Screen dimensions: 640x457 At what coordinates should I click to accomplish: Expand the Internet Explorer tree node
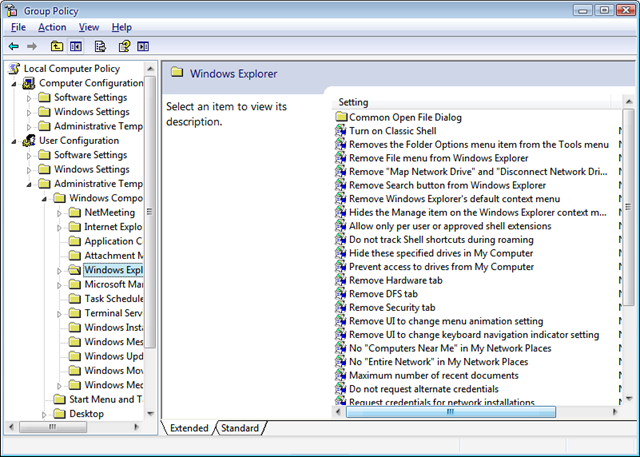59,228
